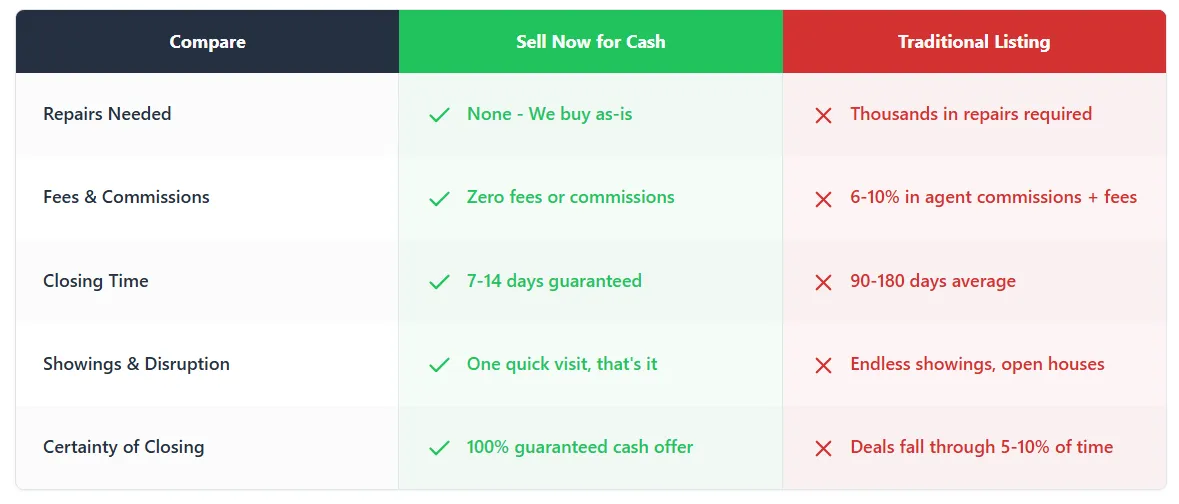Image resolution: width=1179 pixels, height=504 pixels.
Task: Click the Traditional Listing red header
Action: point(974,41)
